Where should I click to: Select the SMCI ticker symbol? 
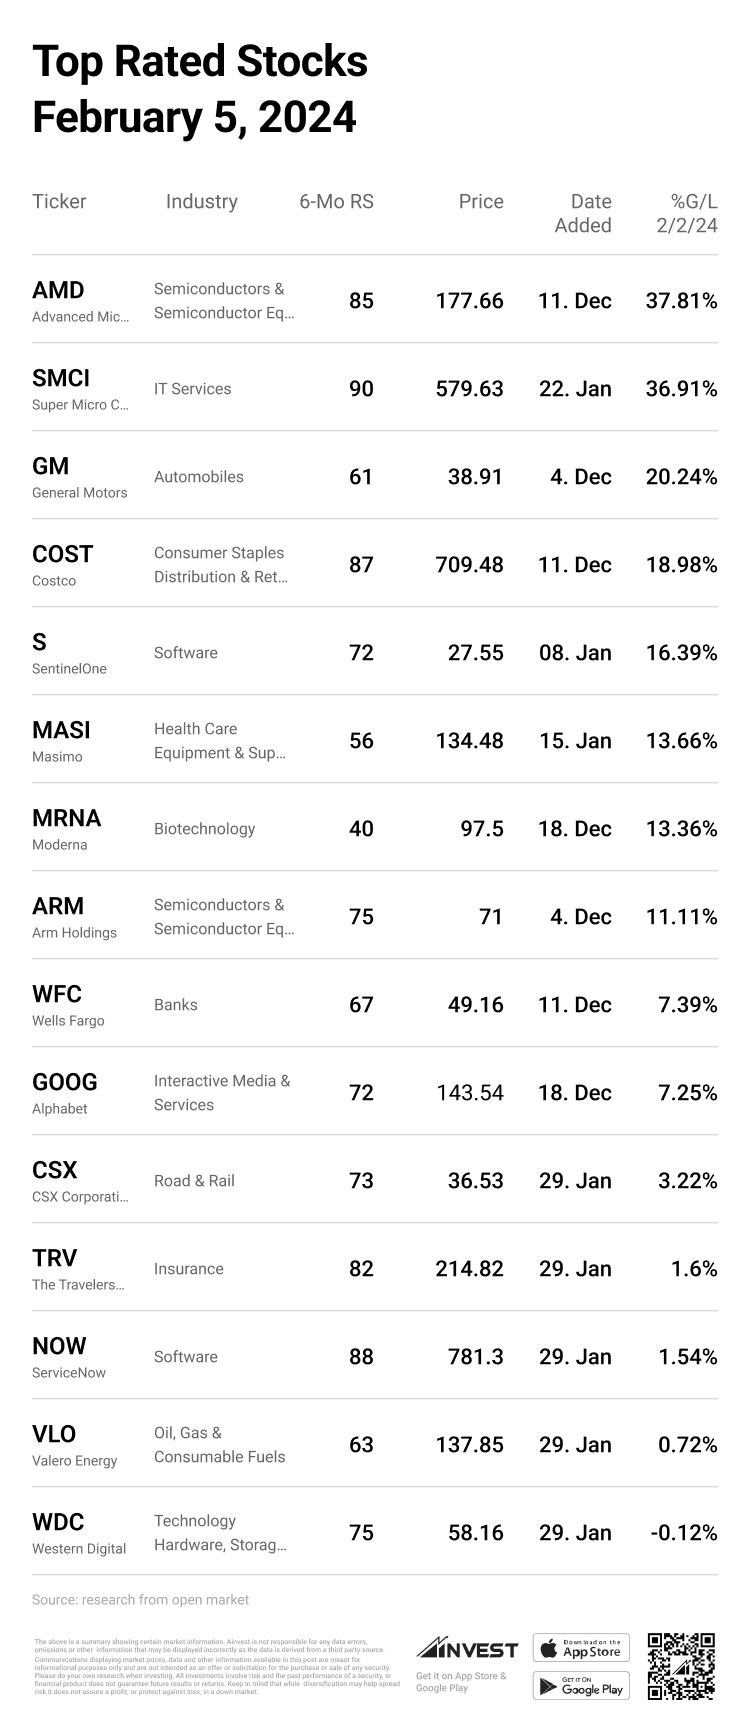tap(61, 378)
